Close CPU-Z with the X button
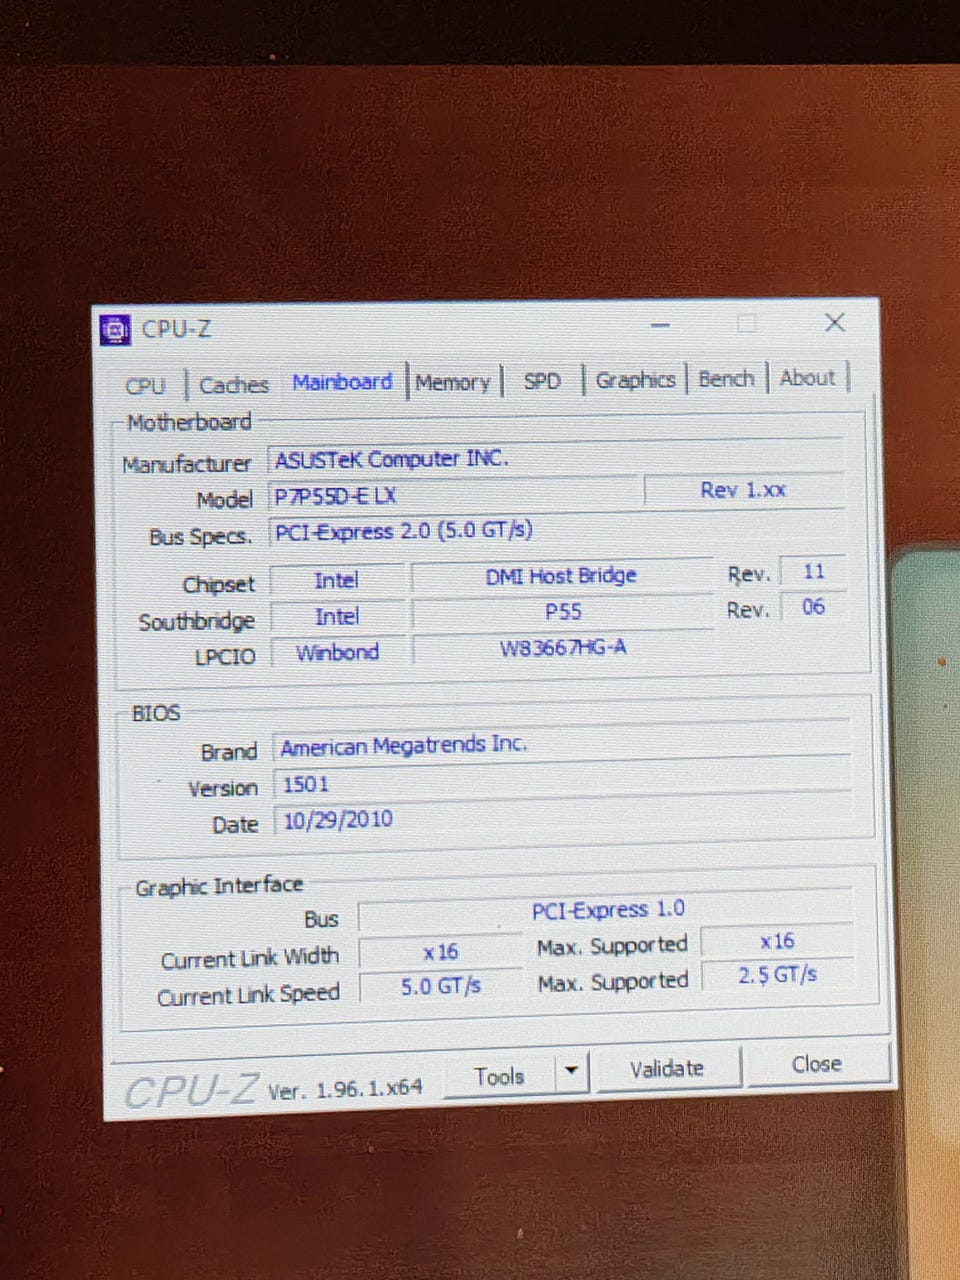Viewport: 960px width, 1280px height. (x=835, y=322)
